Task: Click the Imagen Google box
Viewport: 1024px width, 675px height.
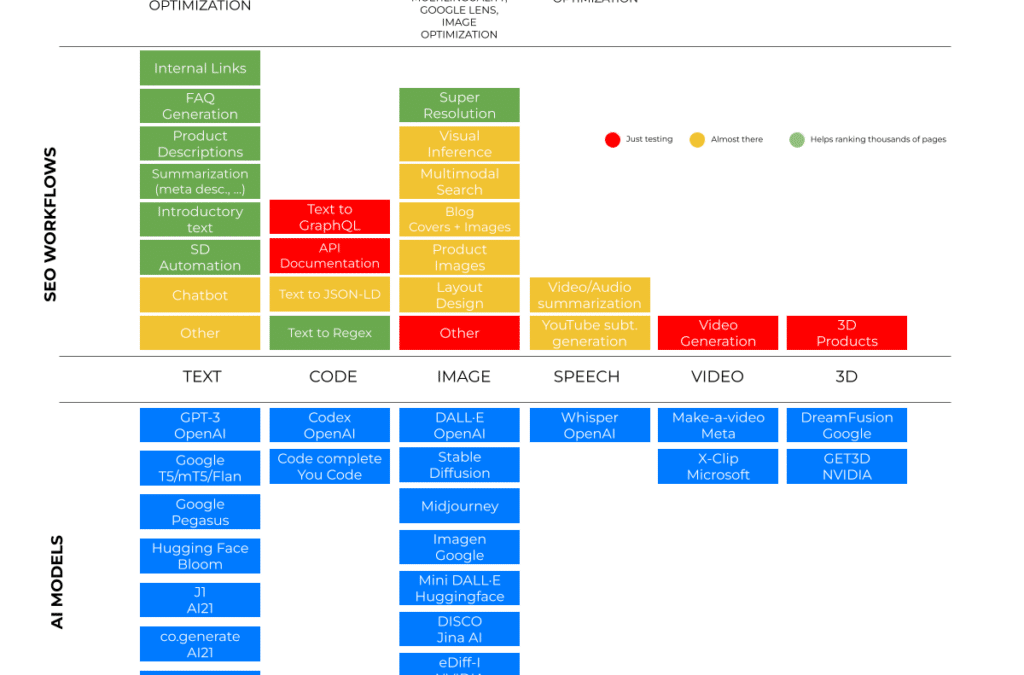Action: 459,547
